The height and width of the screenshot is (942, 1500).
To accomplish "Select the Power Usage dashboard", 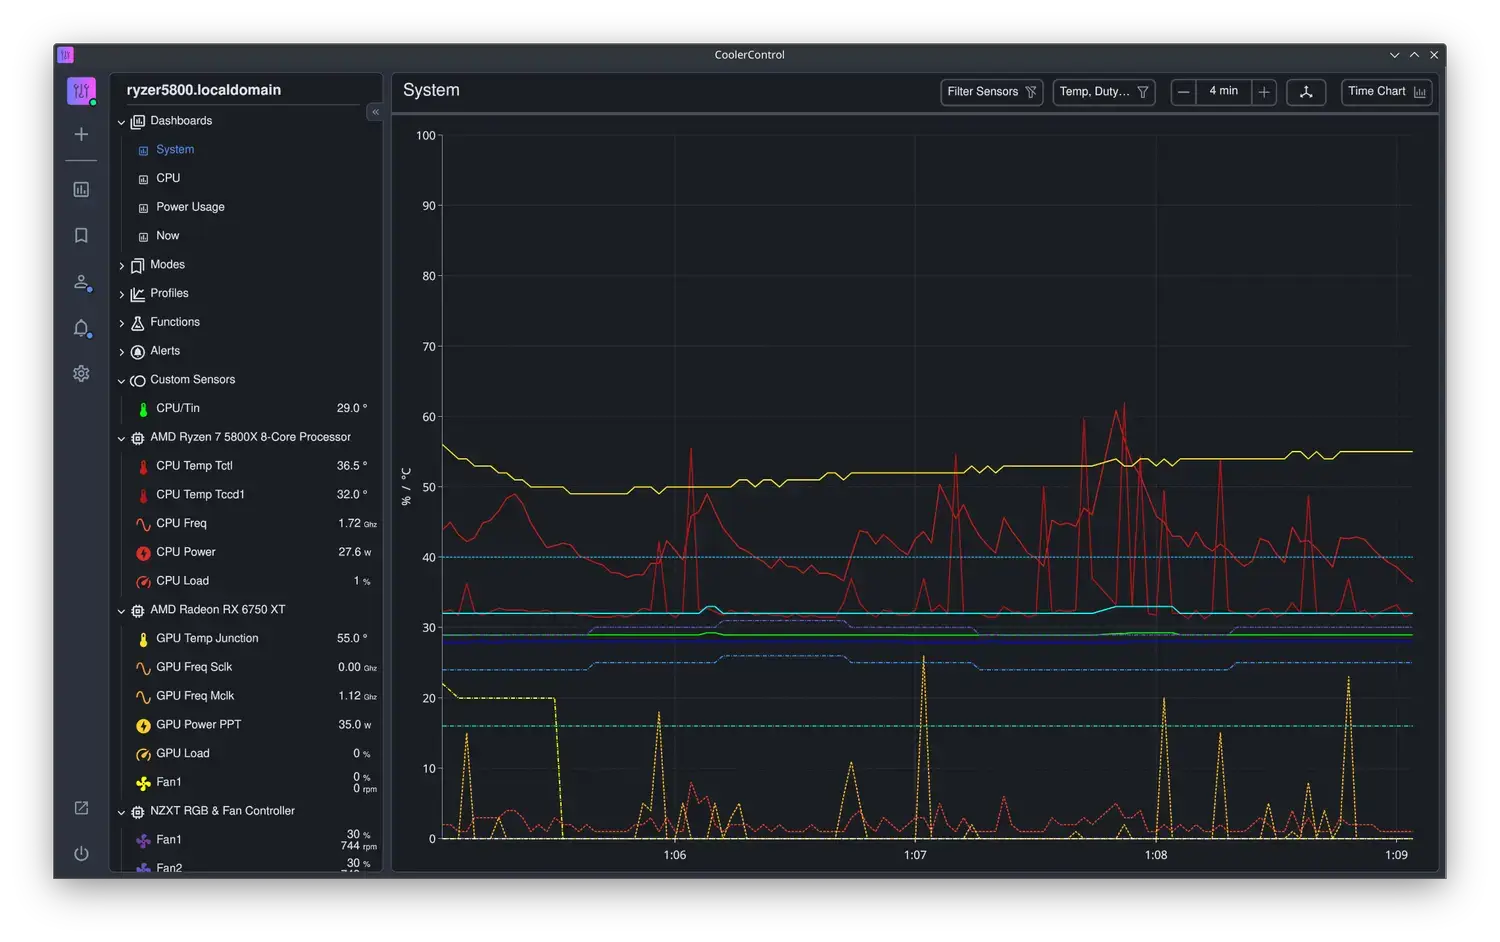I will pos(190,207).
